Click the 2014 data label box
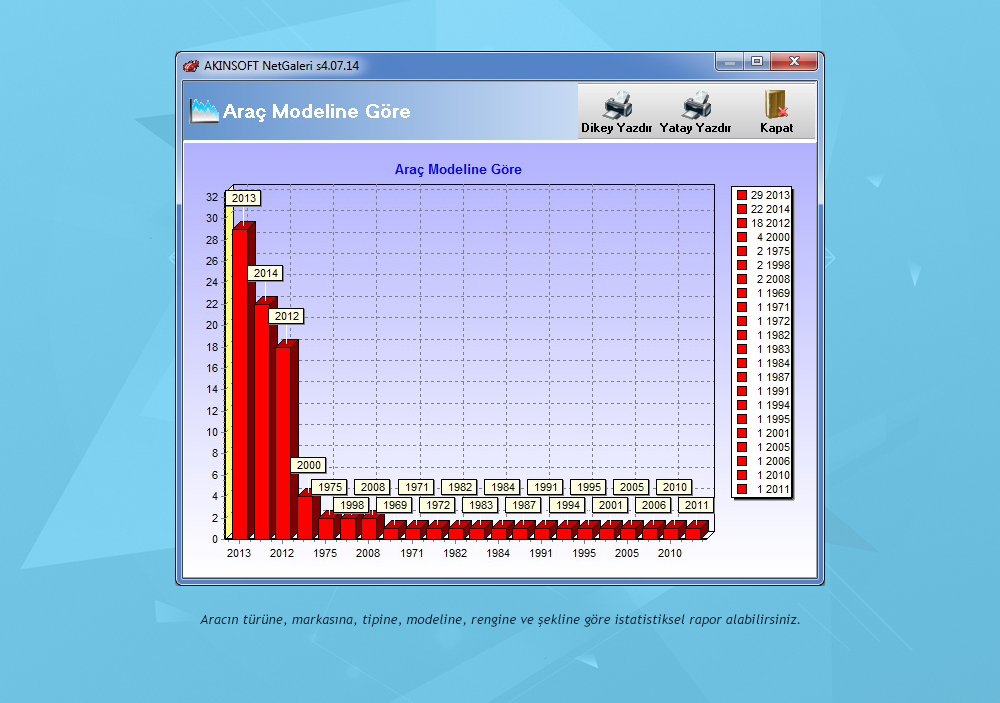 click(x=265, y=273)
